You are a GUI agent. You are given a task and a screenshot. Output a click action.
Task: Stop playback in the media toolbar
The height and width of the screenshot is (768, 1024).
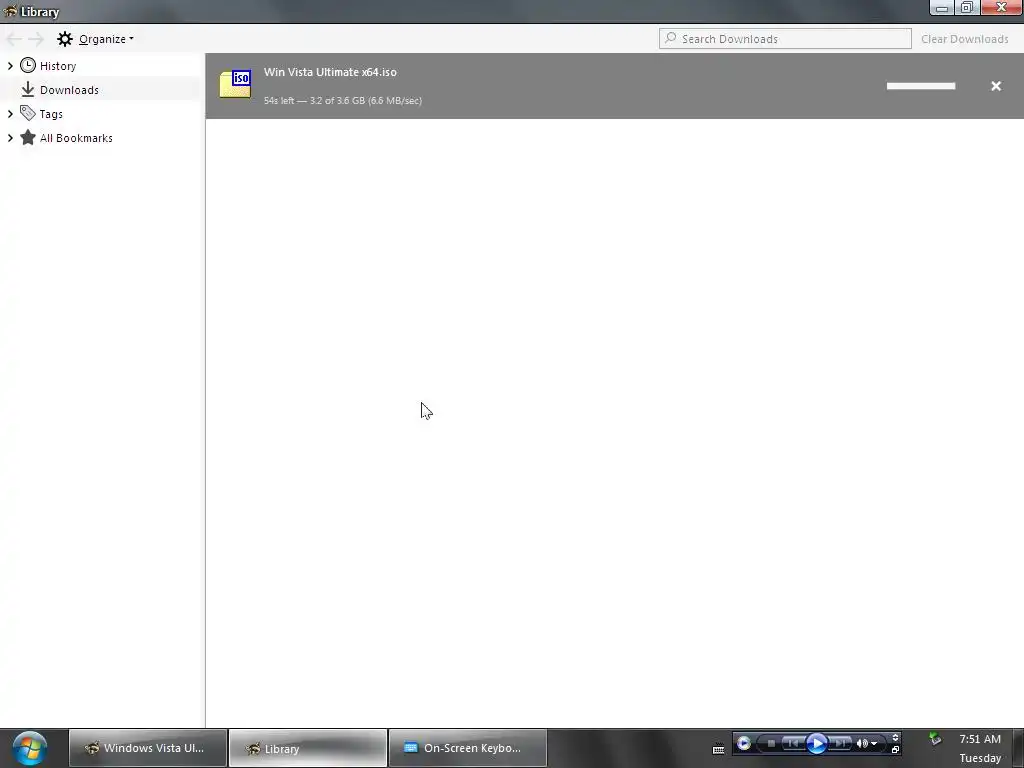(x=771, y=743)
